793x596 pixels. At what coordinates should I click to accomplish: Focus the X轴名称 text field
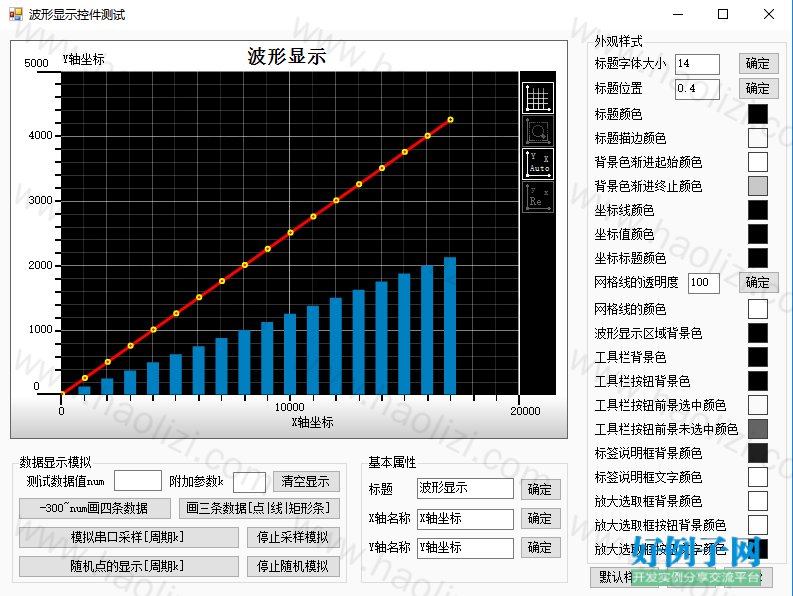click(x=465, y=519)
